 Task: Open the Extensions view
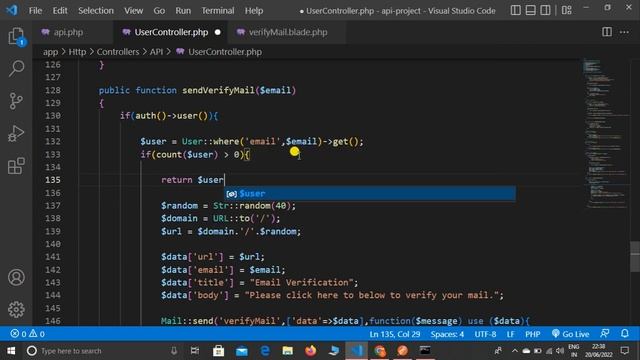click(16, 166)
